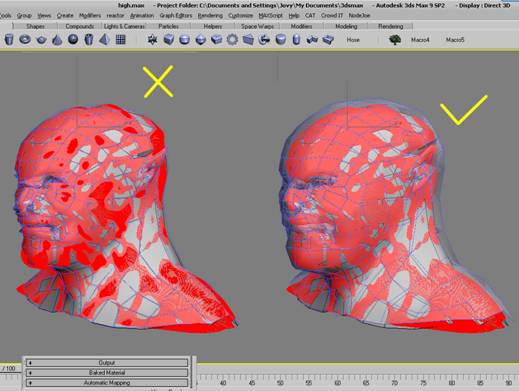
Task: Select the ChamferBox icon
Action: tap(169, 40)
